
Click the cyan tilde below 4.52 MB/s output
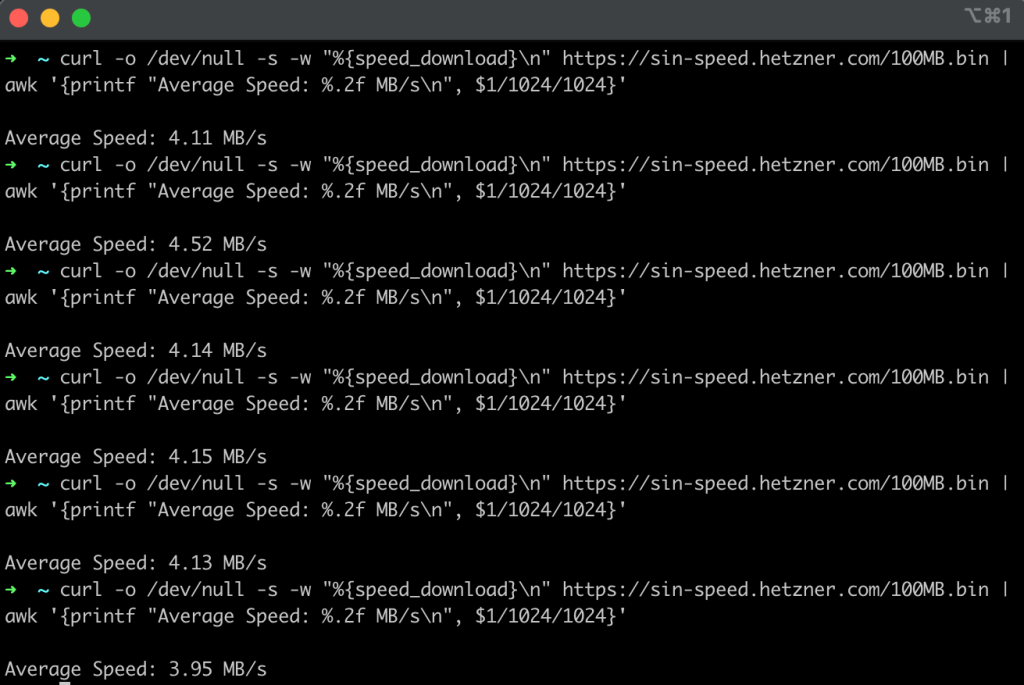(43, 272)
